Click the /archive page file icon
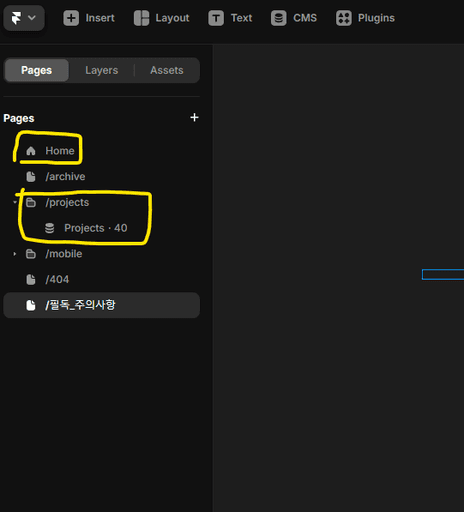Screen dimensions: 464x512 point(31,177)
